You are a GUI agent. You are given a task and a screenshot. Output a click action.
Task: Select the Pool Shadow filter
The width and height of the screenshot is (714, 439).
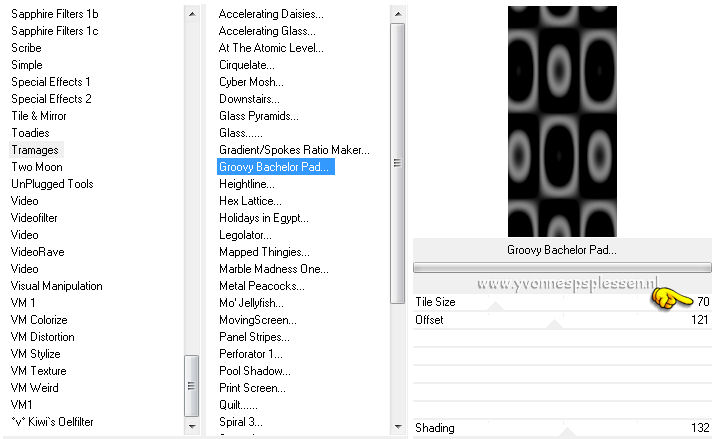click(x=255, y=371)
